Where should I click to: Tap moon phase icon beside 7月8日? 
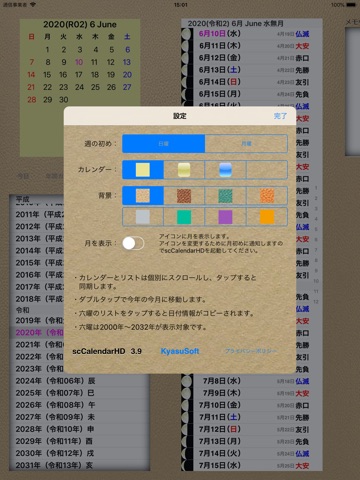pos(187,381)
